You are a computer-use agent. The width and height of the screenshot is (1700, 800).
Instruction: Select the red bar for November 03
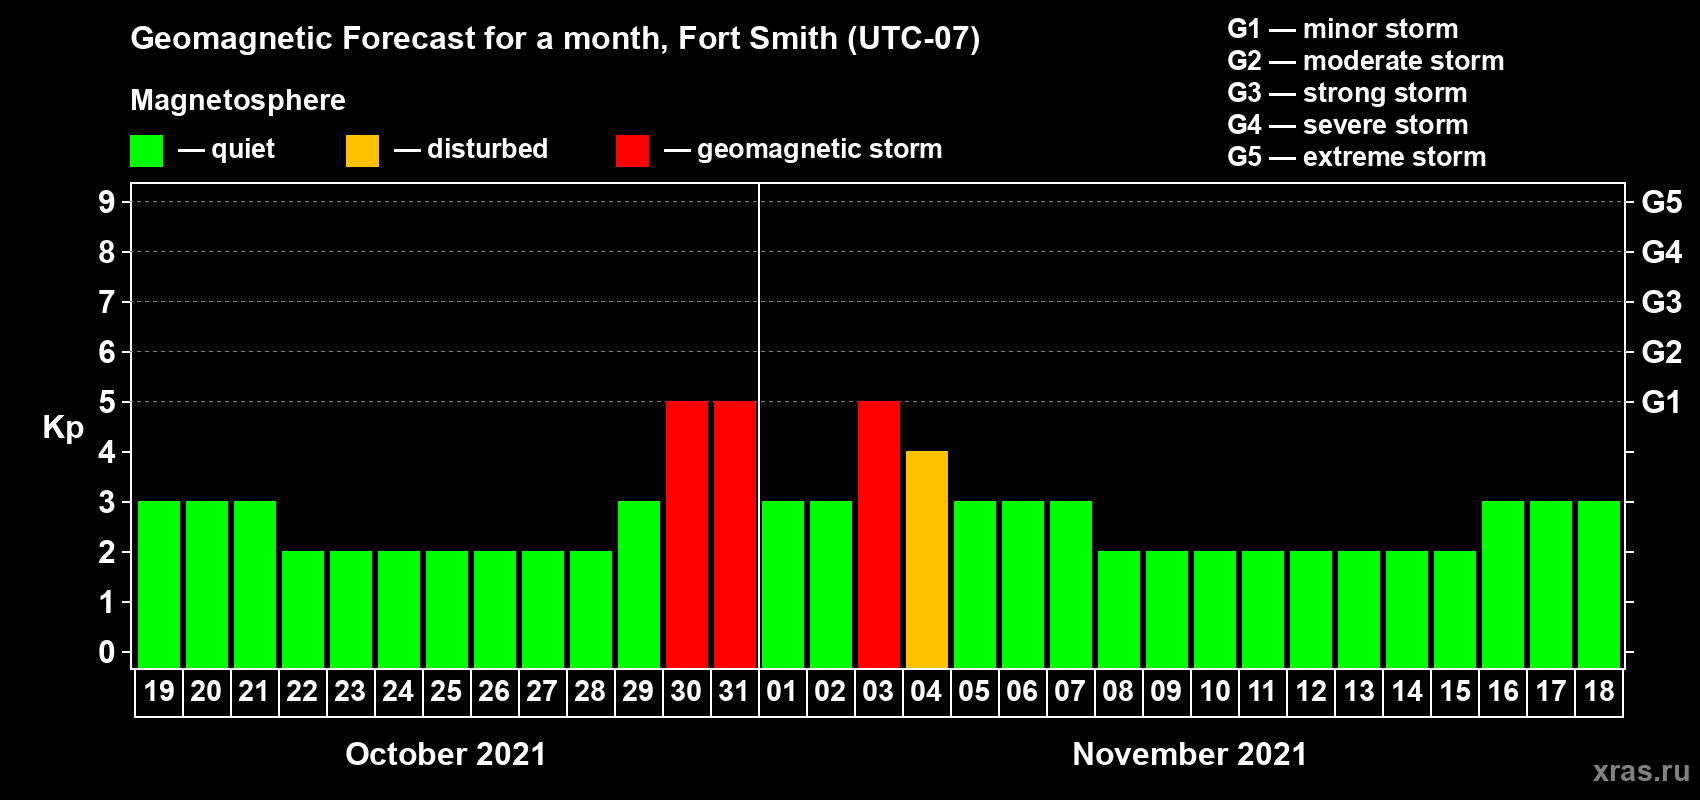pyautogui.click(x=879, y=534)
